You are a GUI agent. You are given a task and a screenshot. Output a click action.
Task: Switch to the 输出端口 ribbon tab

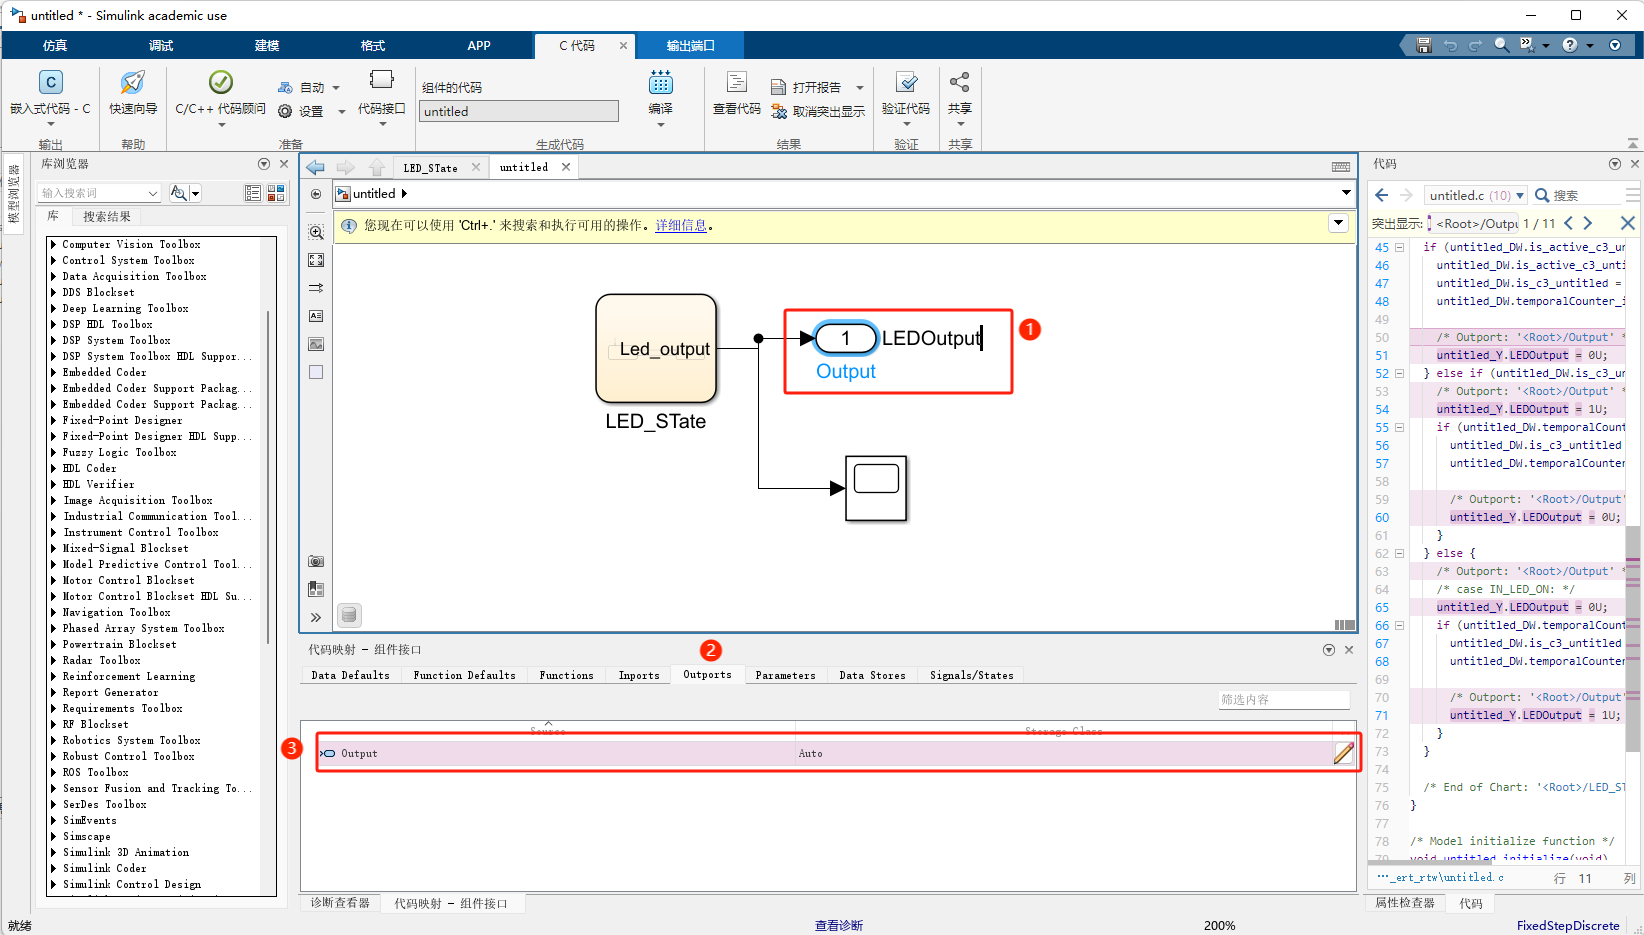691,45
